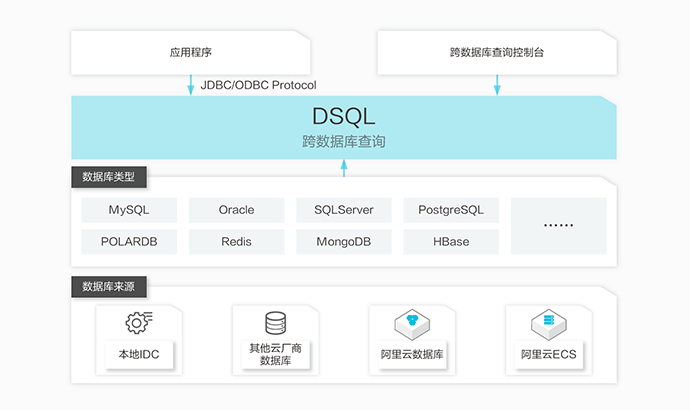This screenshot has width=690, height=410.
Task: Click the 跨数据库查询 subtitle under DSQL
Action: click(x=344, y=142)
